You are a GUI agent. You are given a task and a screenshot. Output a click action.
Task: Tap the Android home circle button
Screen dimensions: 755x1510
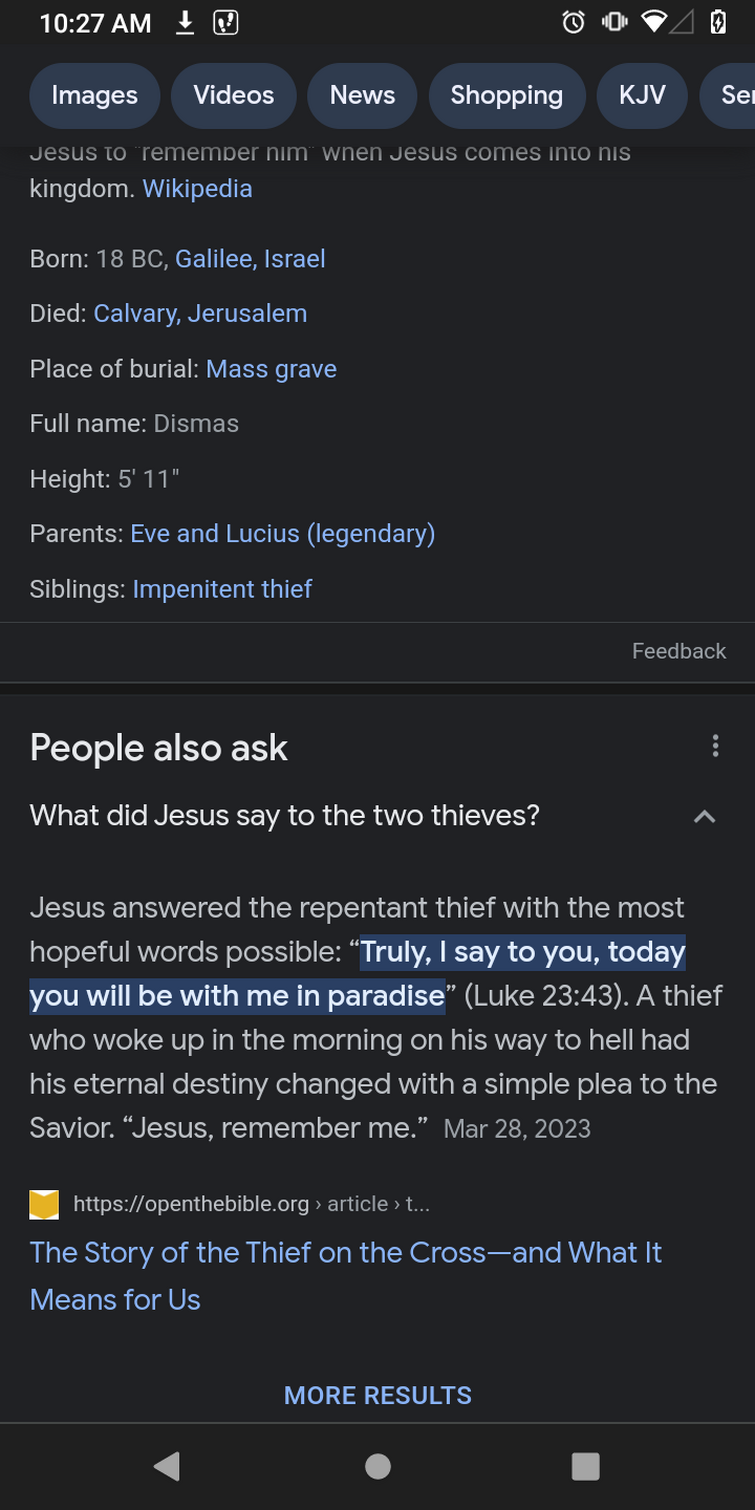378,1466
